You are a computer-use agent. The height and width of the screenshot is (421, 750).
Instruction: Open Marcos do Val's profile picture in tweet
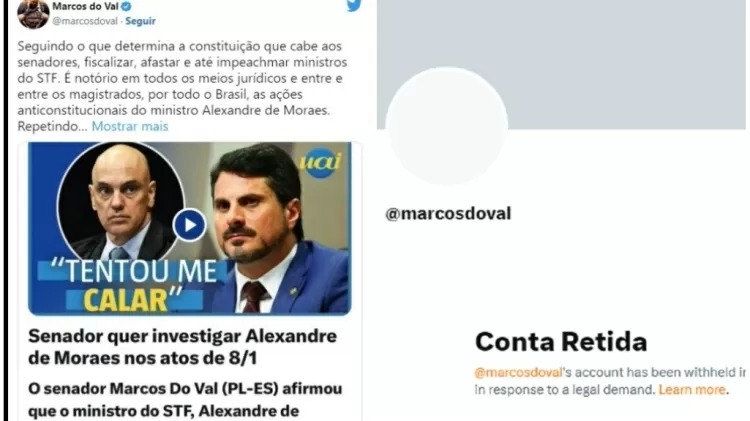(x=33, y=13)
